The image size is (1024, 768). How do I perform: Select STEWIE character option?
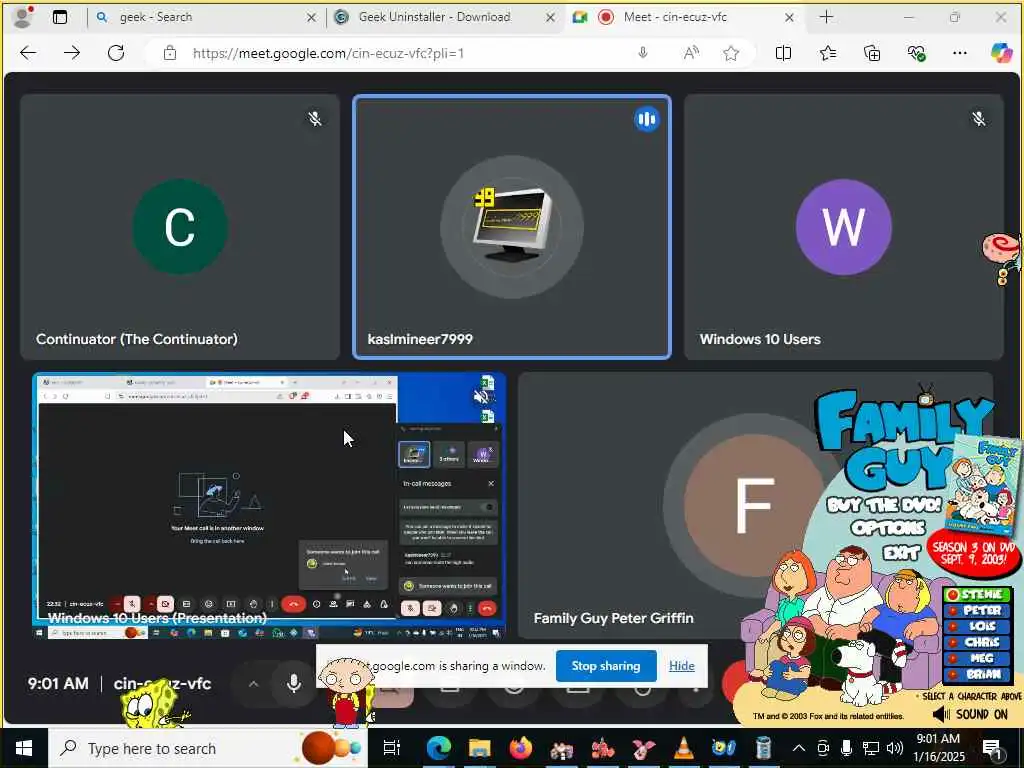977,594
